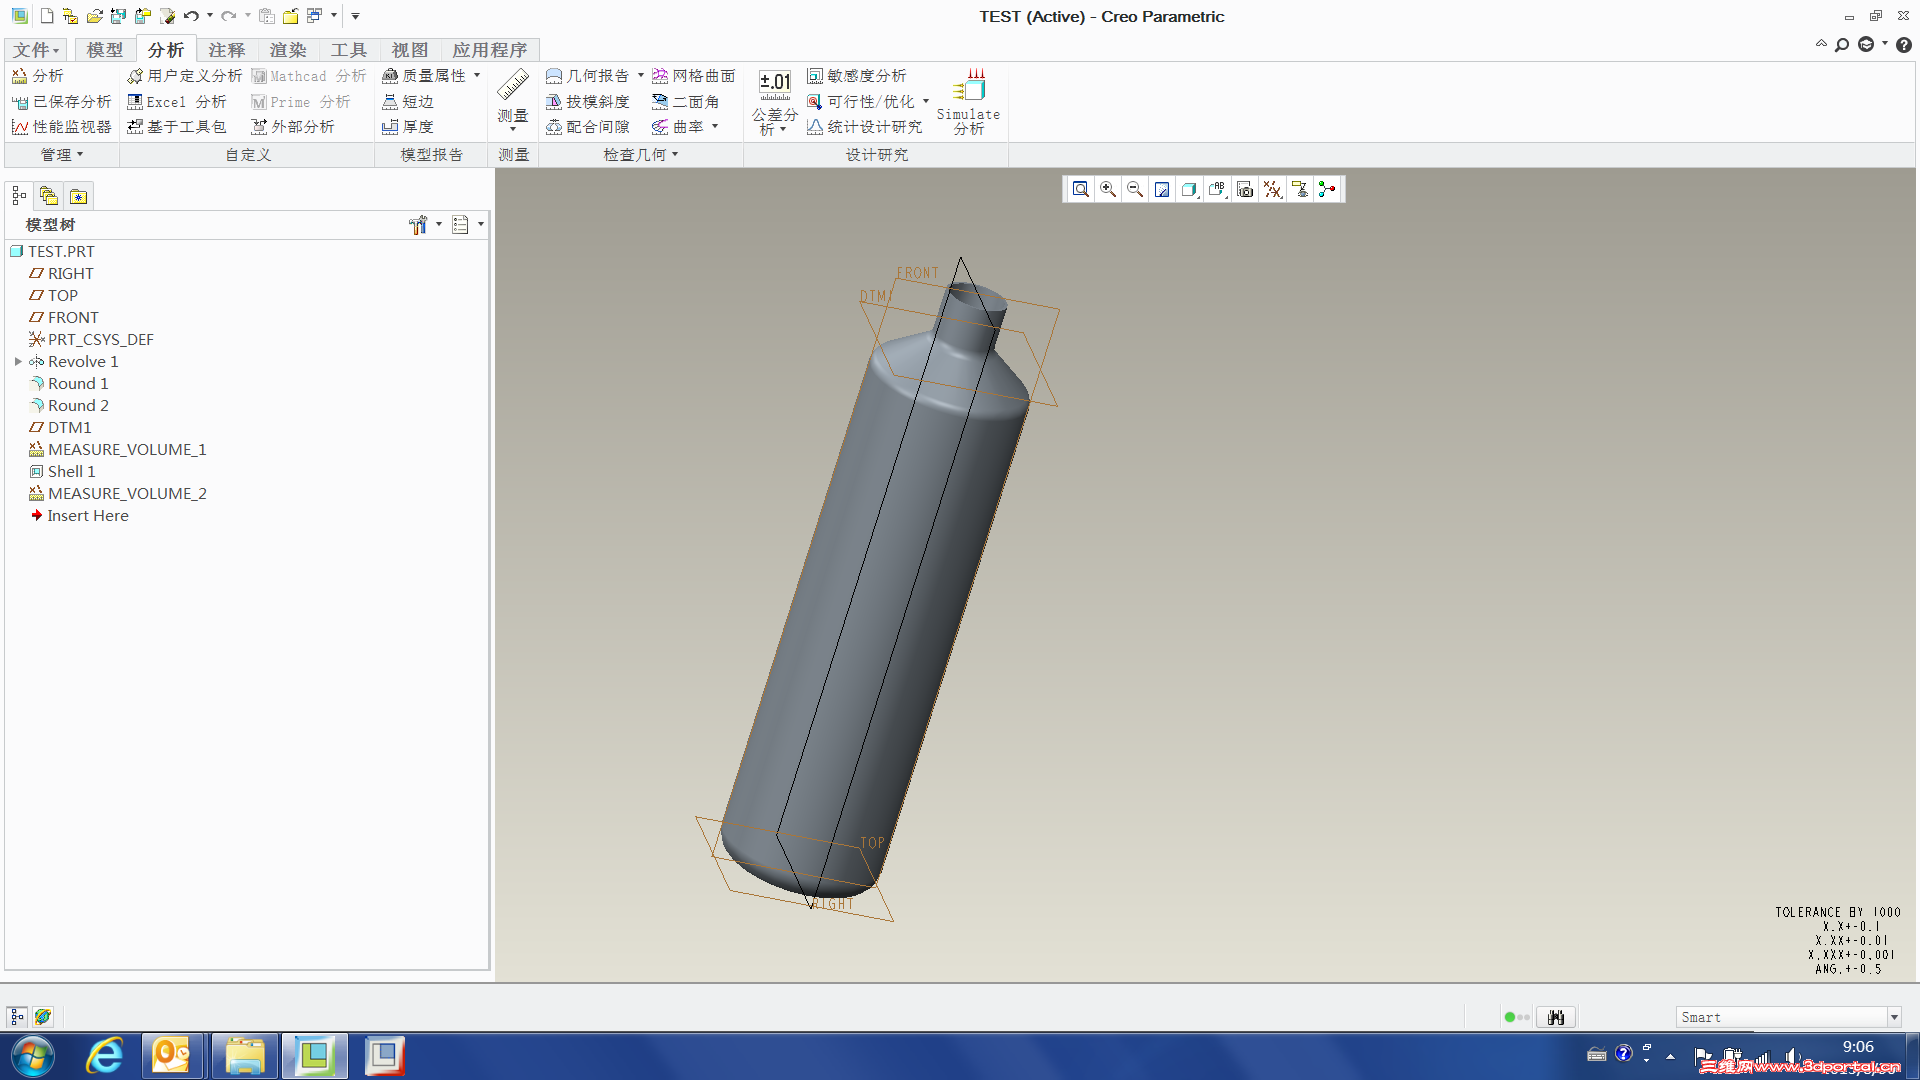
Task: Launch Simulate analysis
Action: 968,101
